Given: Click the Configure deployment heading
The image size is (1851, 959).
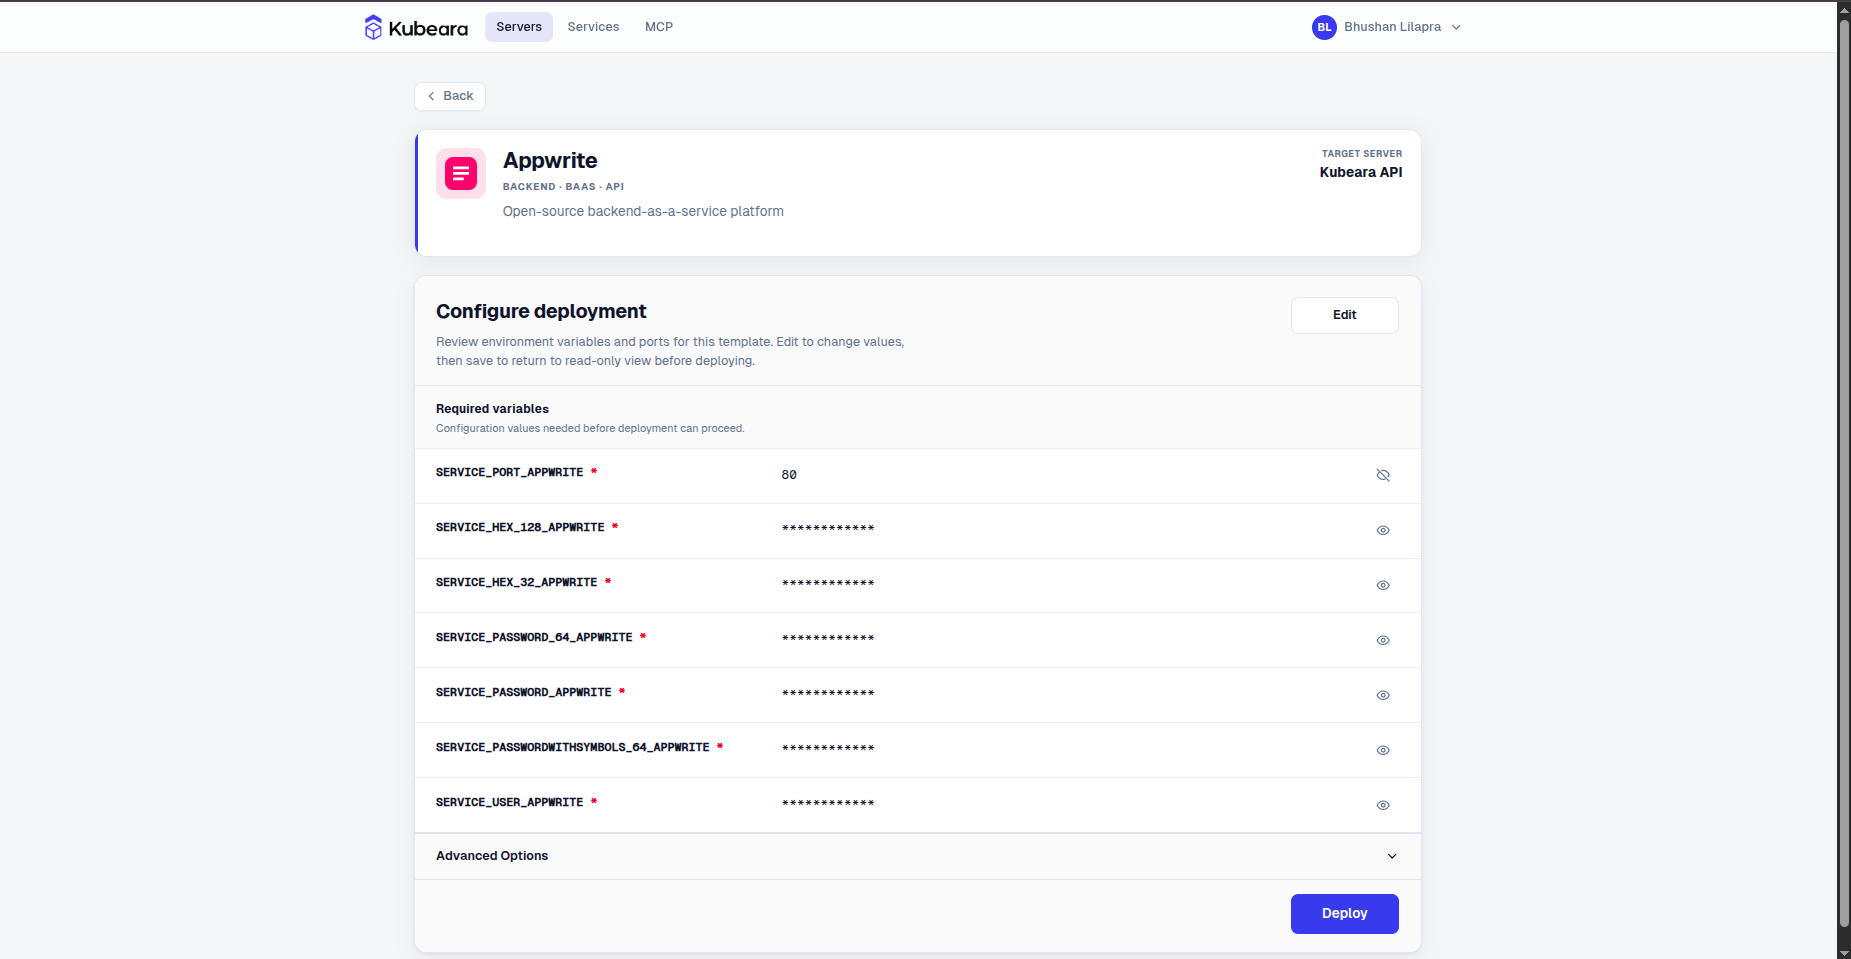Looking at the screenshot, I should point(541,311).
